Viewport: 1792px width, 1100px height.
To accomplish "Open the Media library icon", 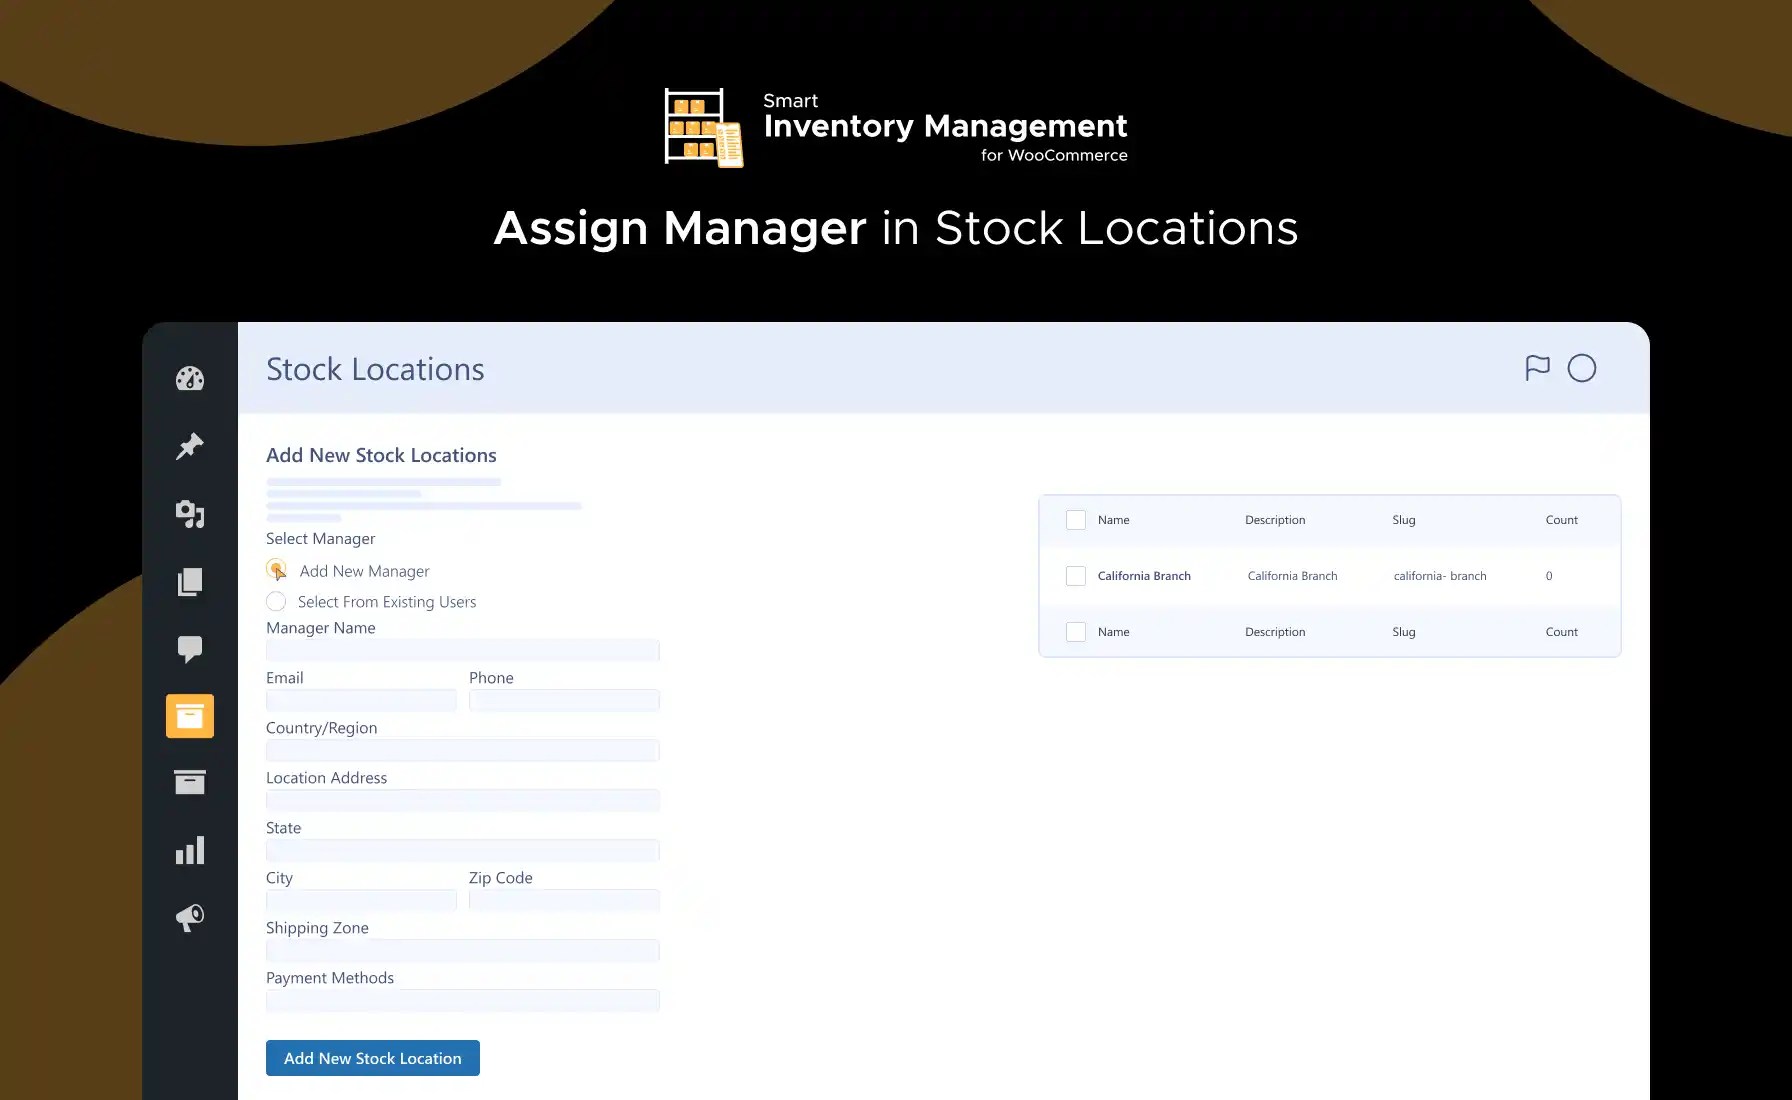I will point(189,514).
